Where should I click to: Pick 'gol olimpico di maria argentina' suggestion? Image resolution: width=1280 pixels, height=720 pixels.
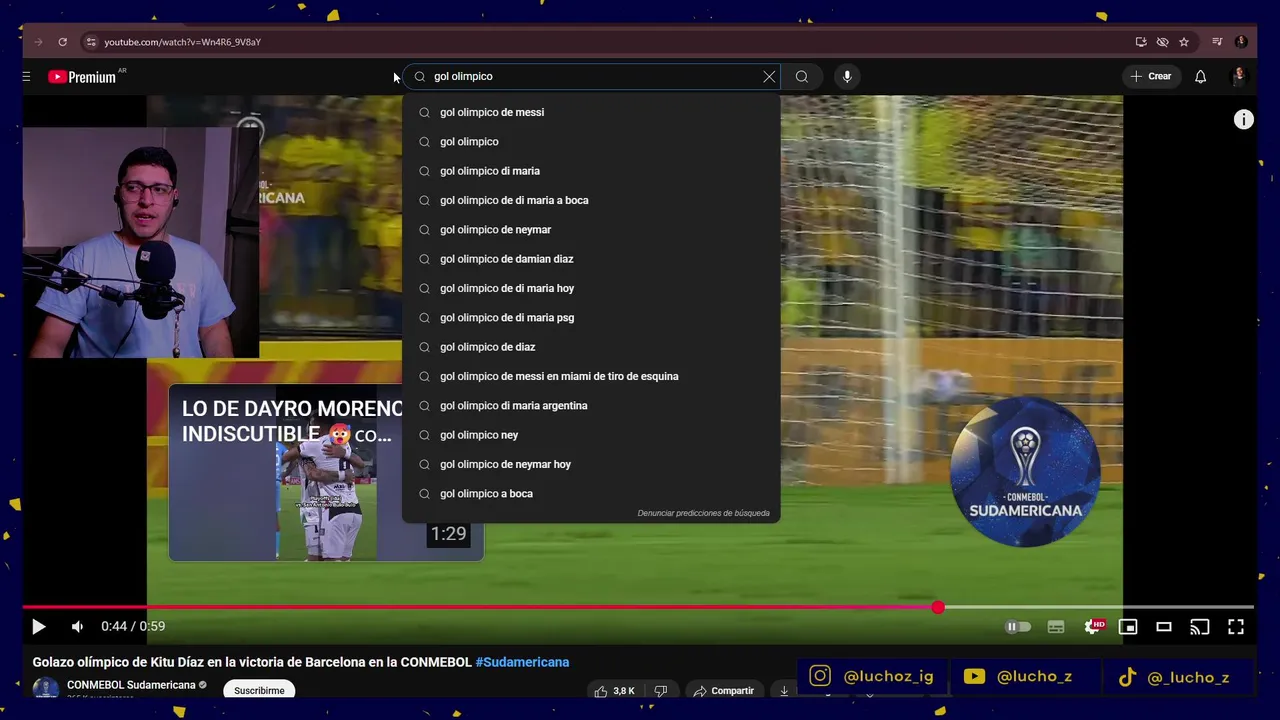[591, 405]
